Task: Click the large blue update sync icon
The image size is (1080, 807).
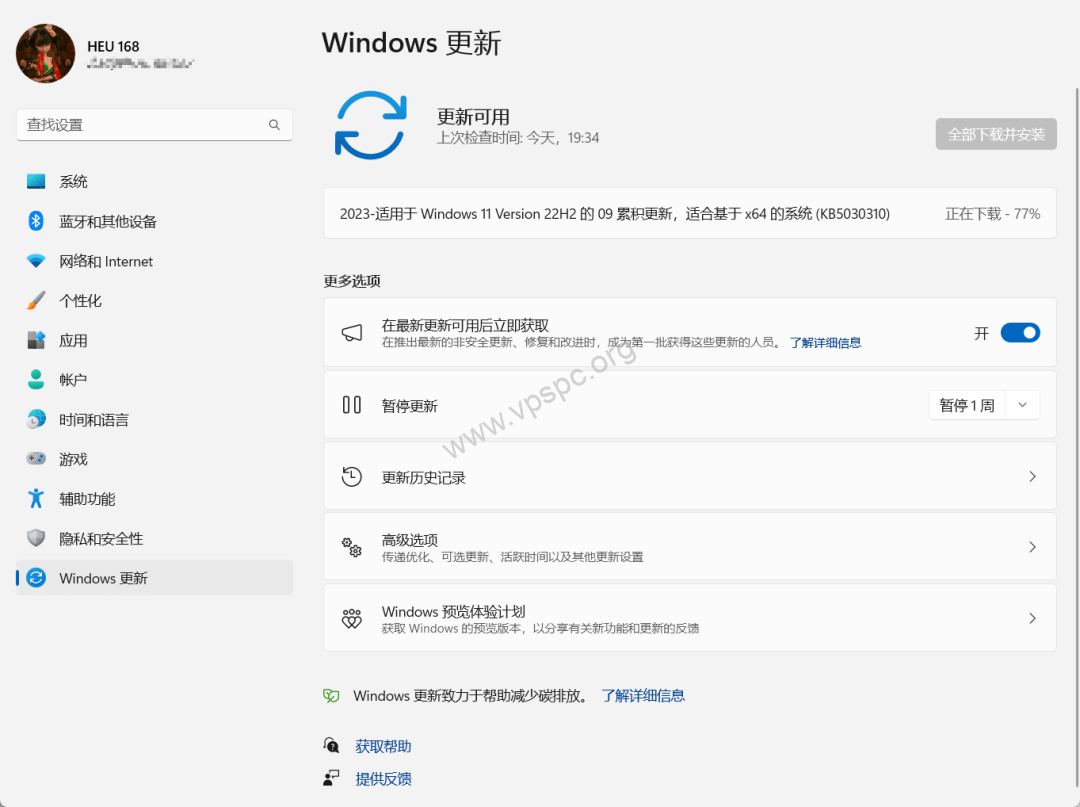Action: 371,125
